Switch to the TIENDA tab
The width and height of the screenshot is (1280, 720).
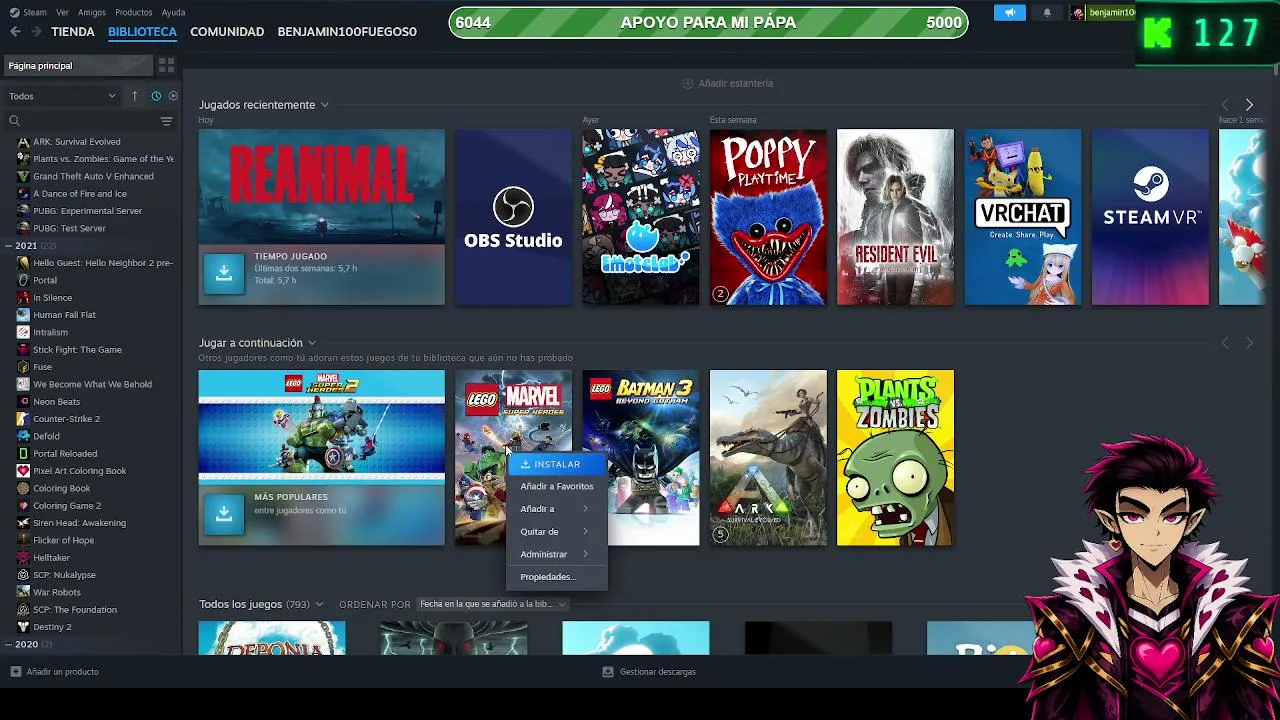[x=73, y=32]
